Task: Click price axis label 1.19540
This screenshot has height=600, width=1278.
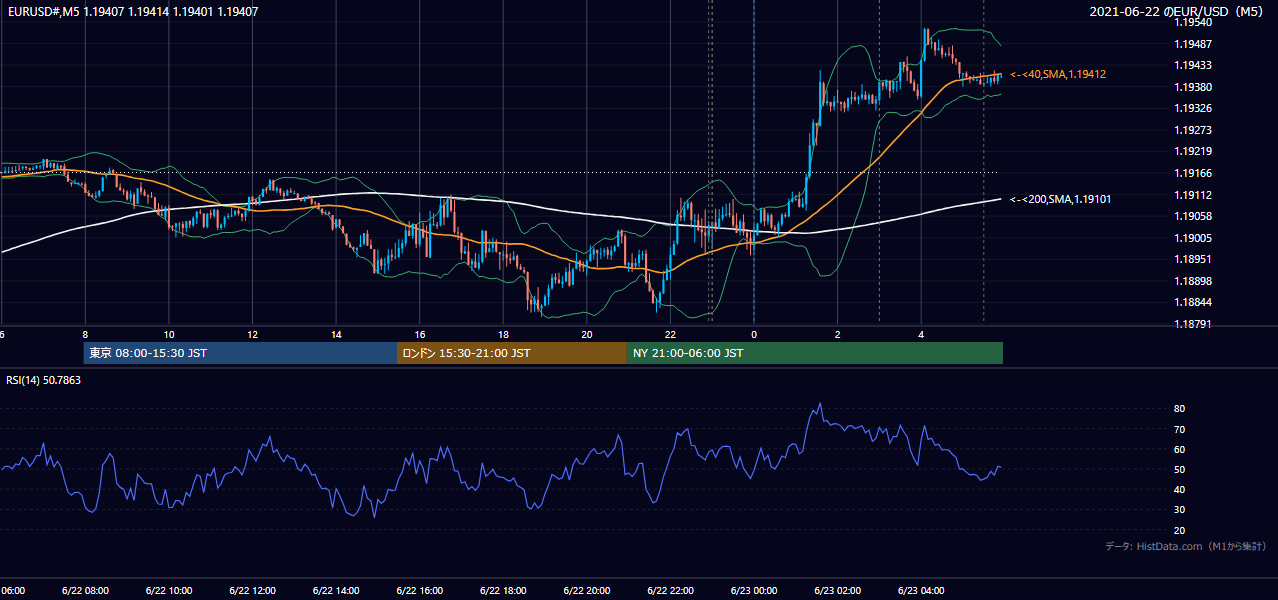Action: point(1192,22)
